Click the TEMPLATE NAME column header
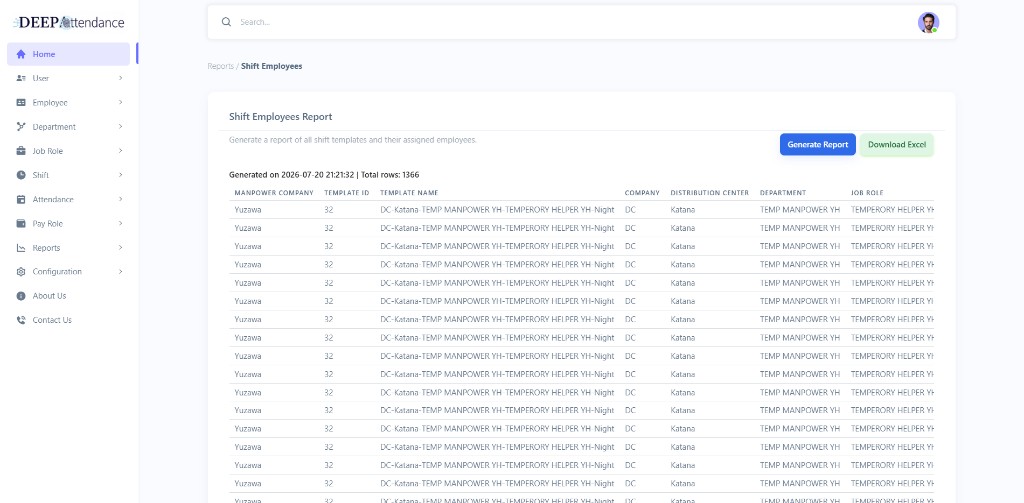Screen dimensions: 1024x503 [409, 193]
